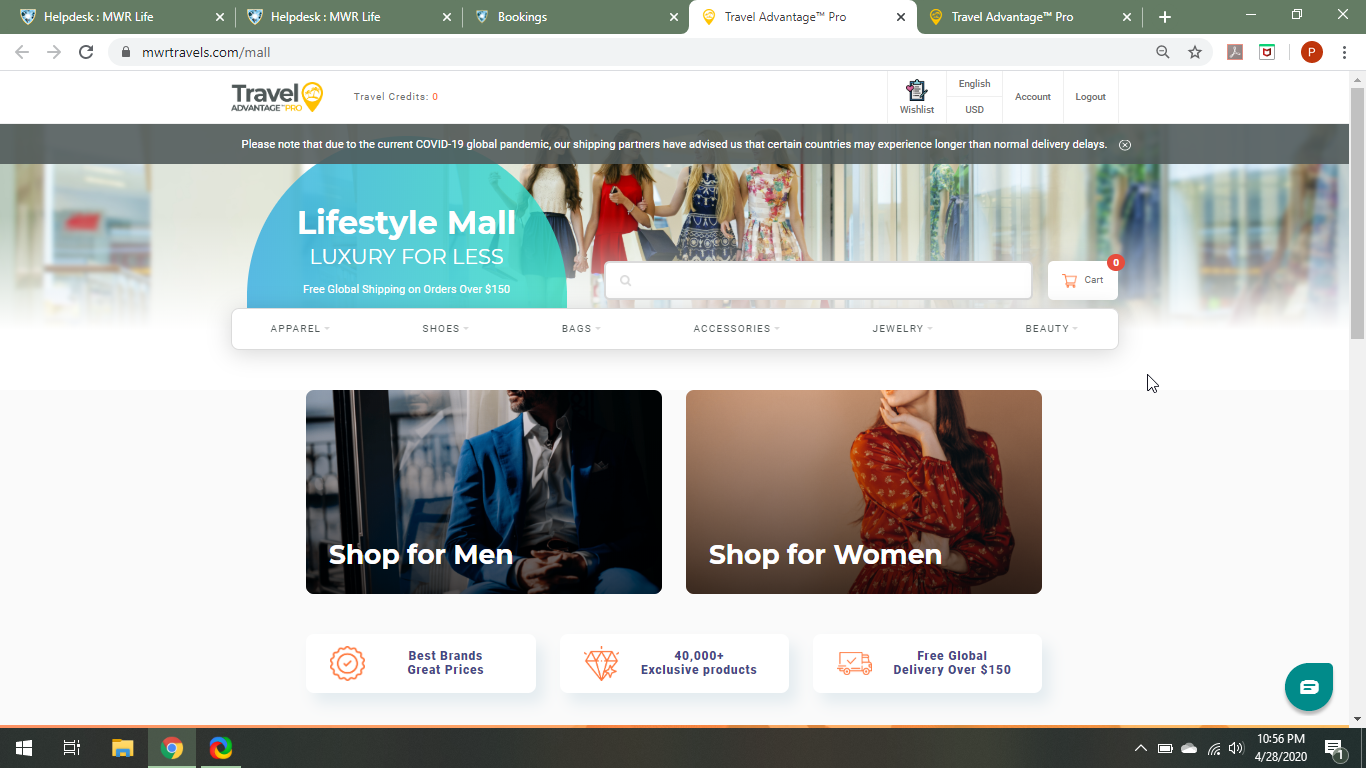Click the Travel Credits: 0 text
The image size is (1366, 768).
(396, 97)
